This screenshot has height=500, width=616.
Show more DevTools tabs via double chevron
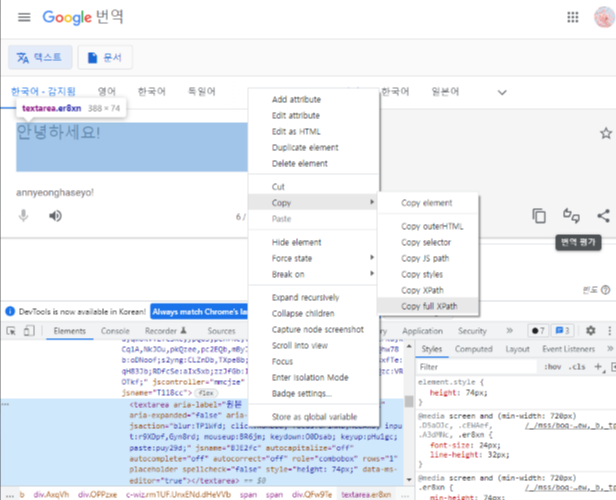pos(510,330)
